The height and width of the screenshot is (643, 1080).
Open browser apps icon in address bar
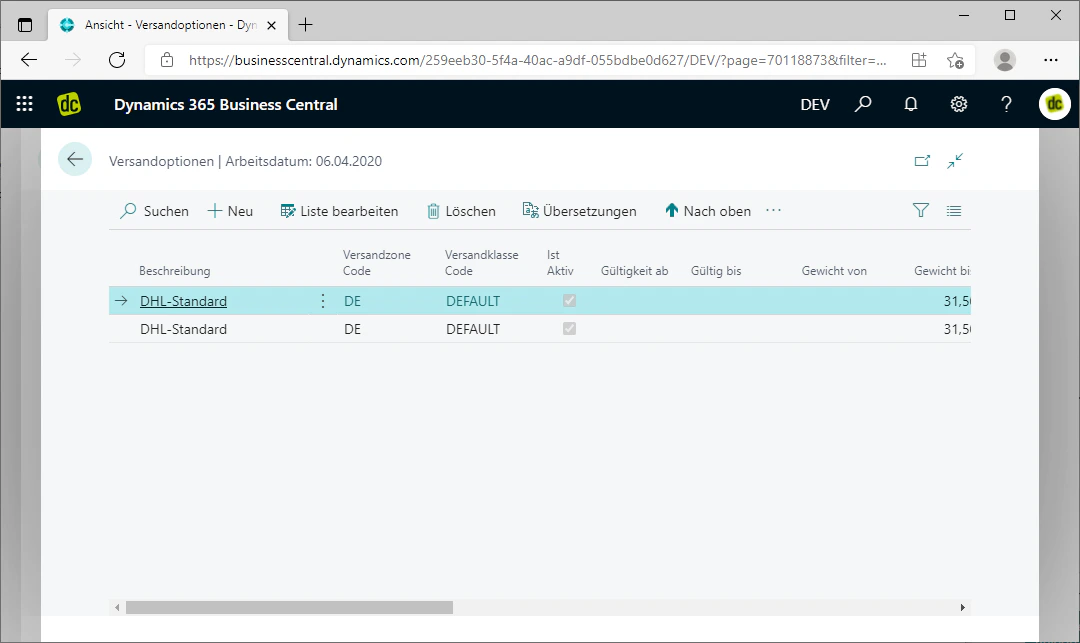coord(919,60)
